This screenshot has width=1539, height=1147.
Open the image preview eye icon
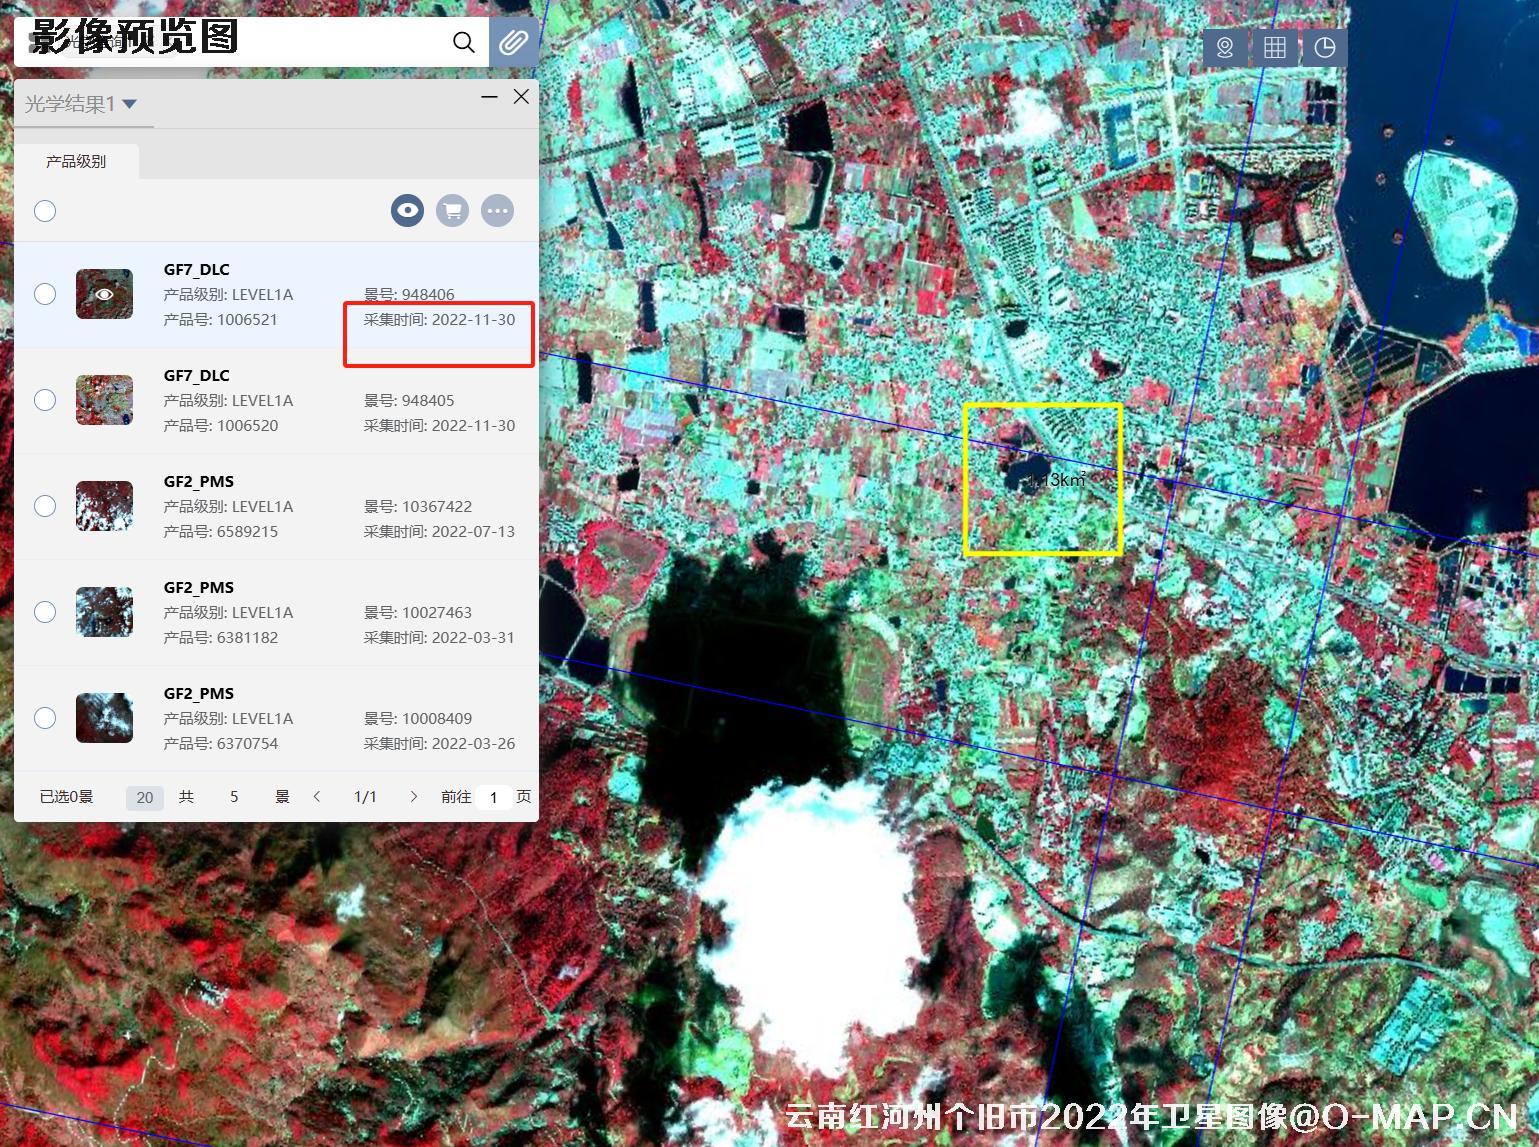tap(407, 210)
